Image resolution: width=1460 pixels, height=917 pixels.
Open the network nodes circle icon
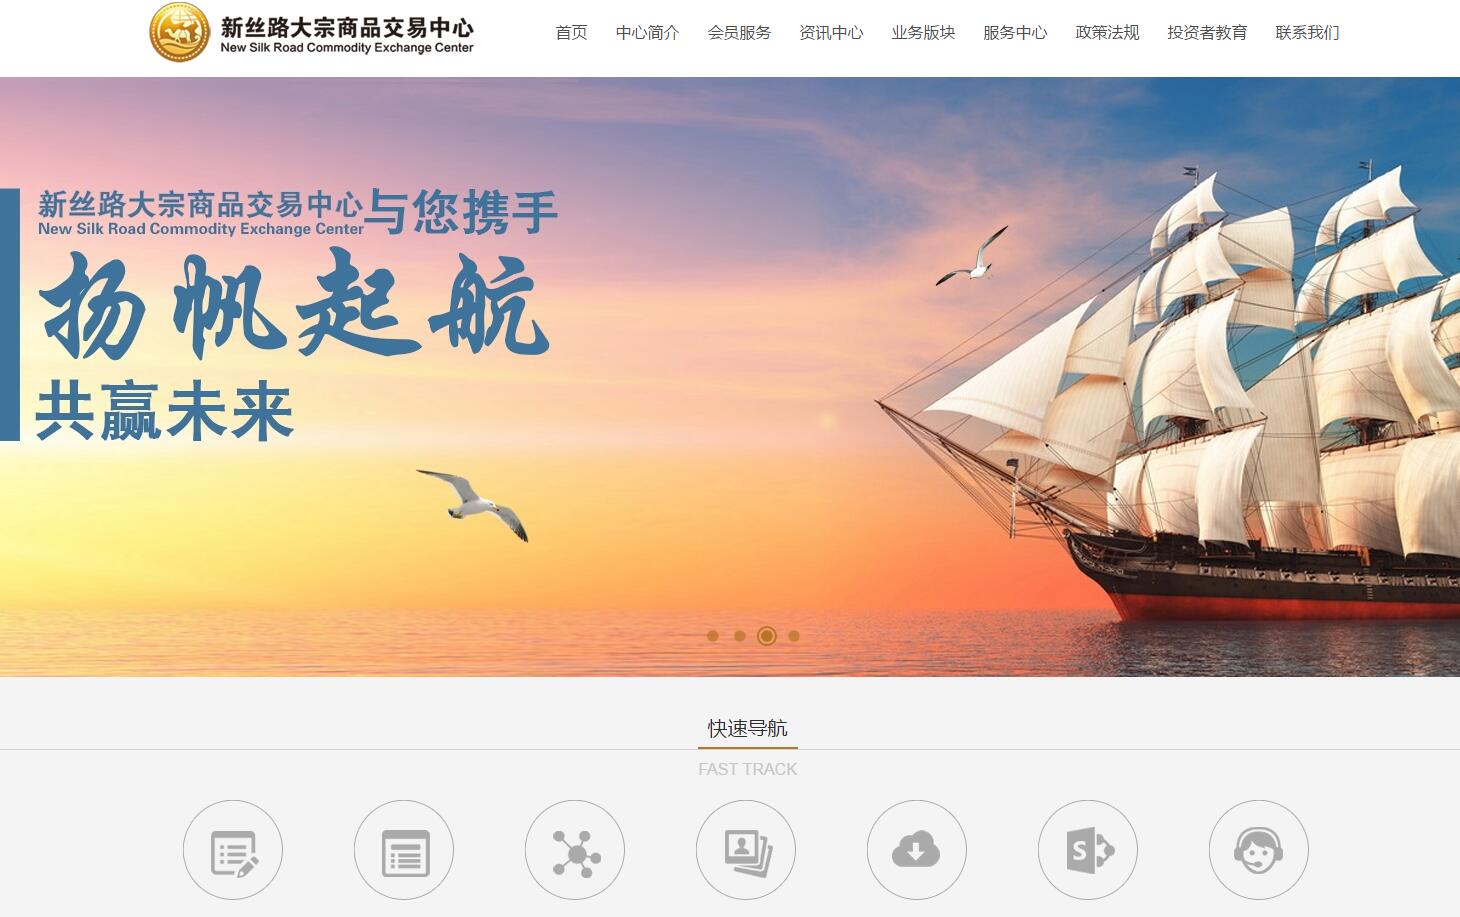[x=575, y=850]
